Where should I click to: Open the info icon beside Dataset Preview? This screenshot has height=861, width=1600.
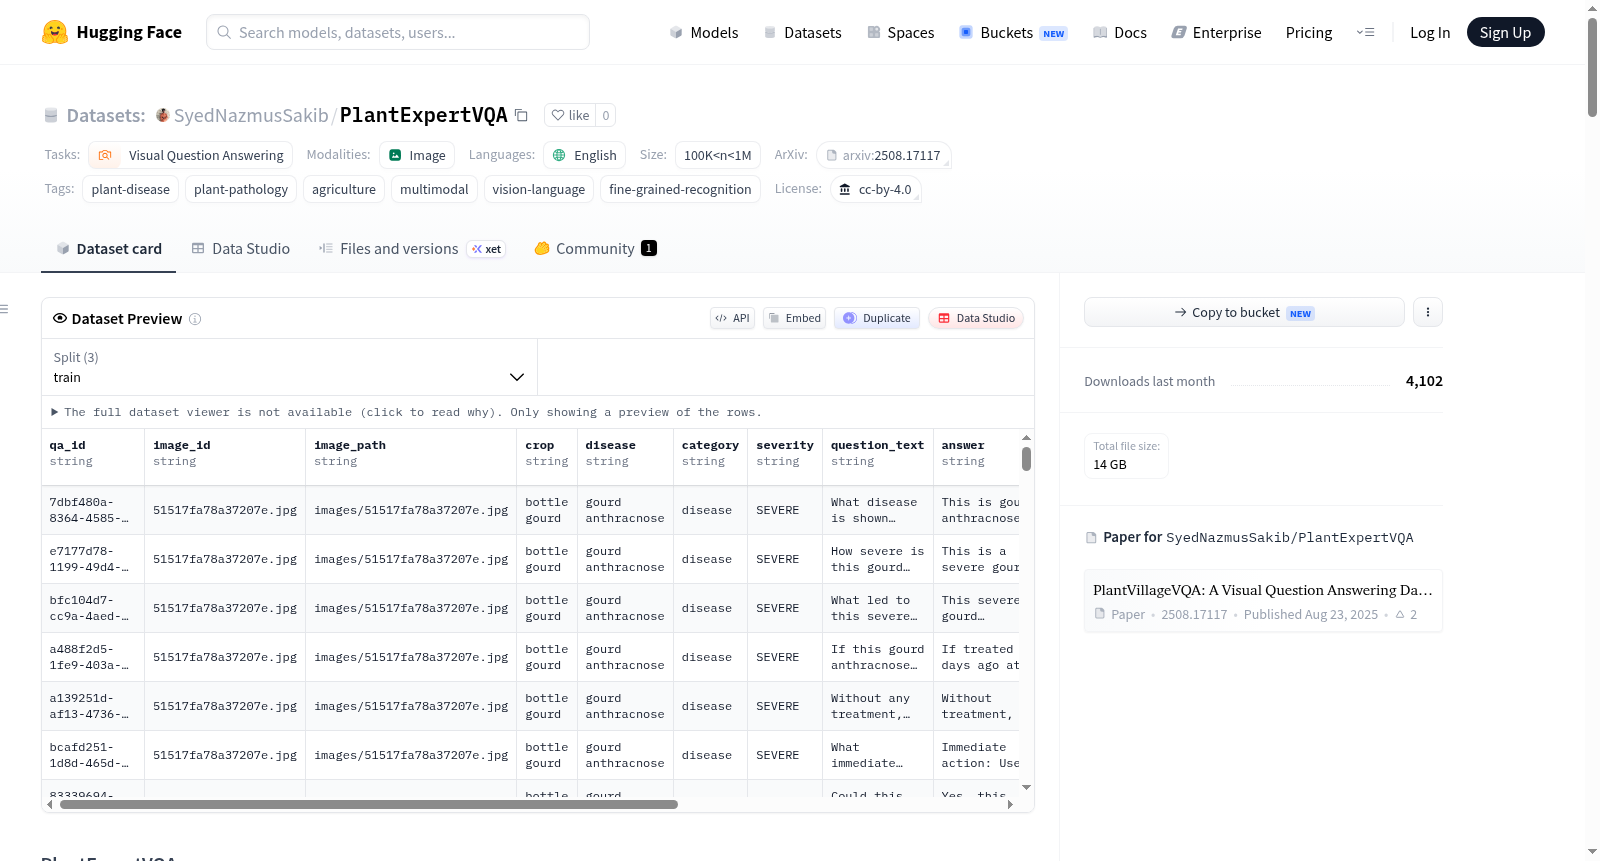point(195,319)
